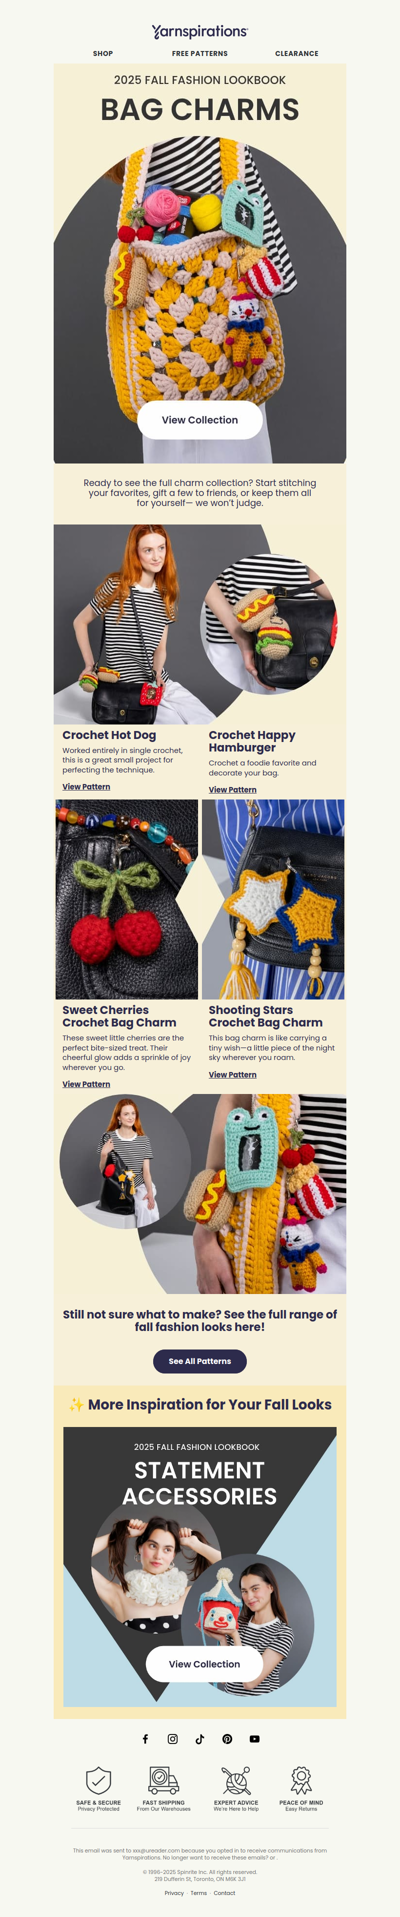The width and height of the screenshot is (400, 1917).
Task: Click the Expert Advice yarn icon
Action: [x=236, y=1780]
